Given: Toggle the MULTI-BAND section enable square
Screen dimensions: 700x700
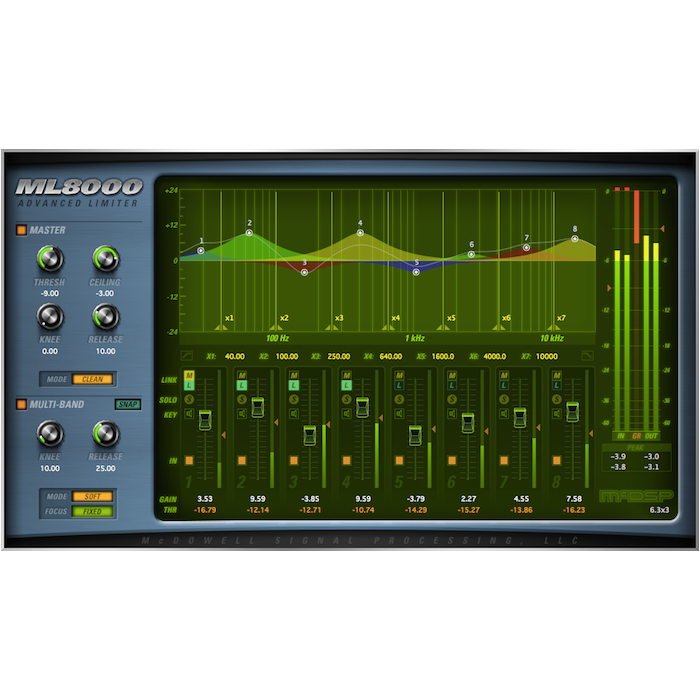Looking at the screenshot, I should click(x=21, y=404).
